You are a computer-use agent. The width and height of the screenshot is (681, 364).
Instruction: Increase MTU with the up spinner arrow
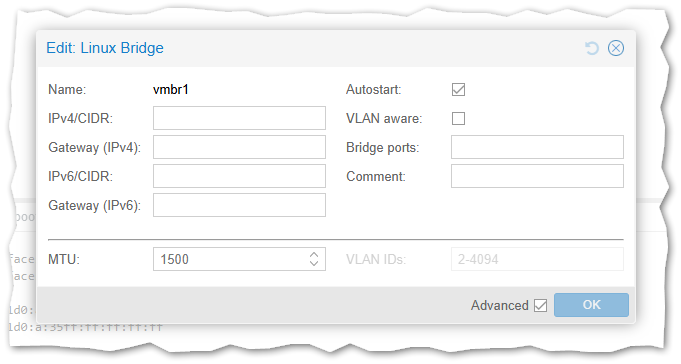coord(314,255)
